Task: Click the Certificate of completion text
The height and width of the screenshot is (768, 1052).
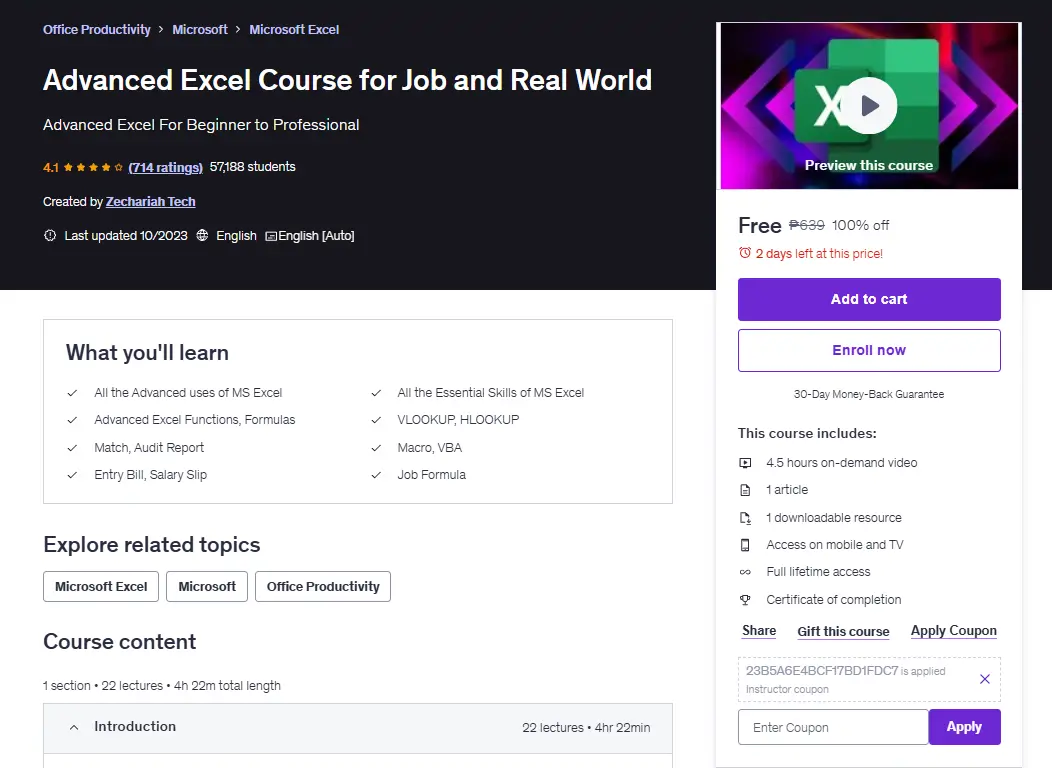Action: pyautogui.click(x=833, y=600)
